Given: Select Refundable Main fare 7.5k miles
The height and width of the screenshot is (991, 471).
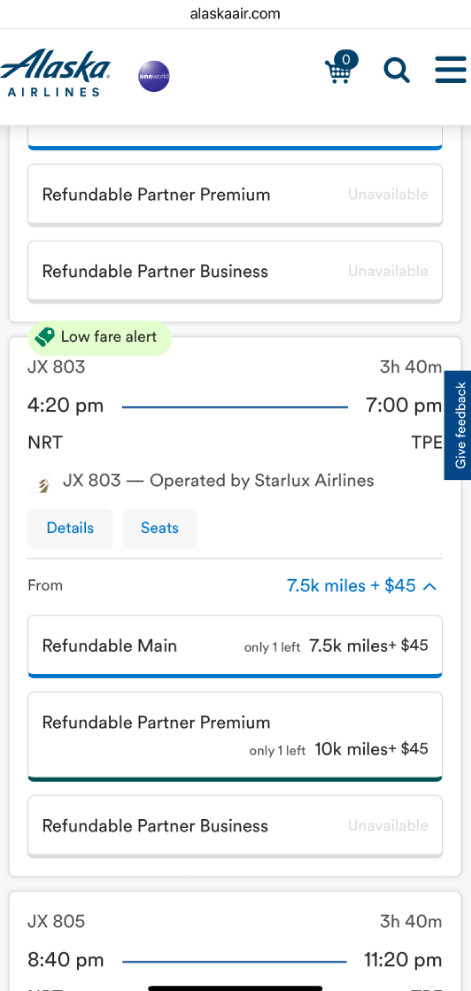Looking at the screenshot, I should coord(235,646).
